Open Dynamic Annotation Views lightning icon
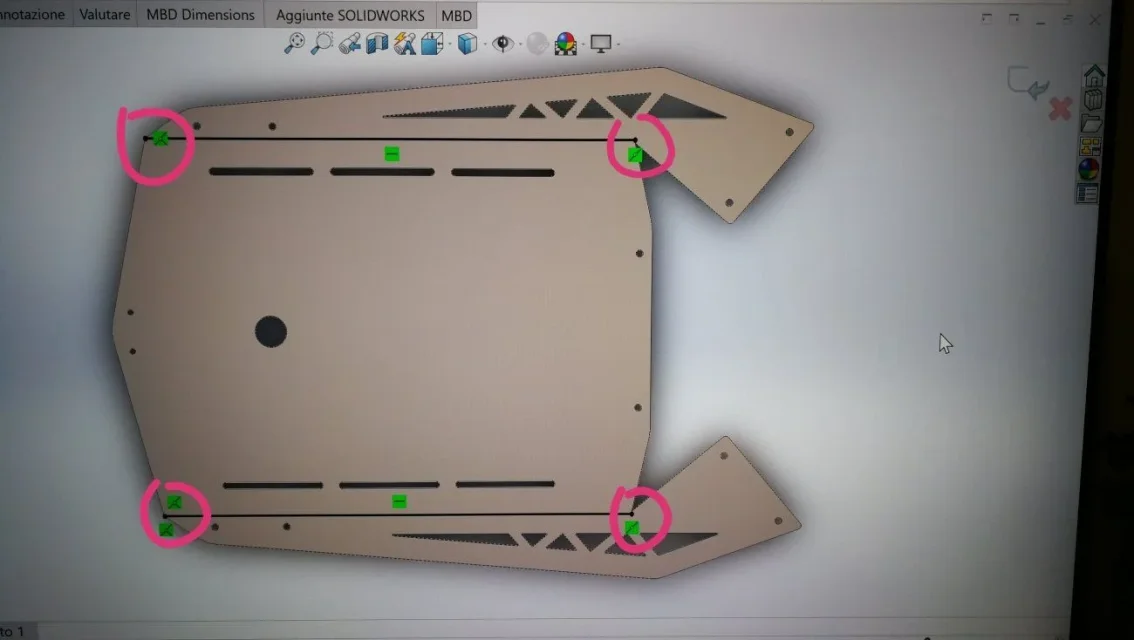The image size is (1134, 640). (x=404, y=44)
